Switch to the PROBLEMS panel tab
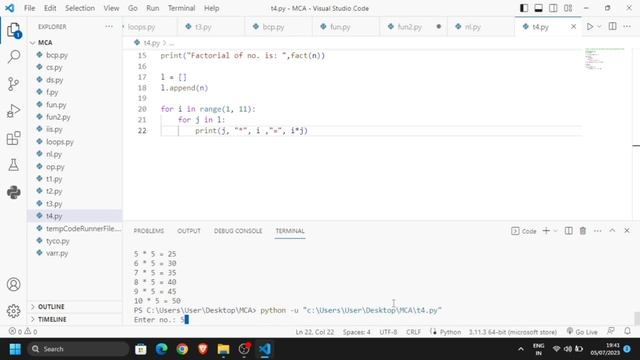This screenshot has width=640, height=360. click(149, 231)
